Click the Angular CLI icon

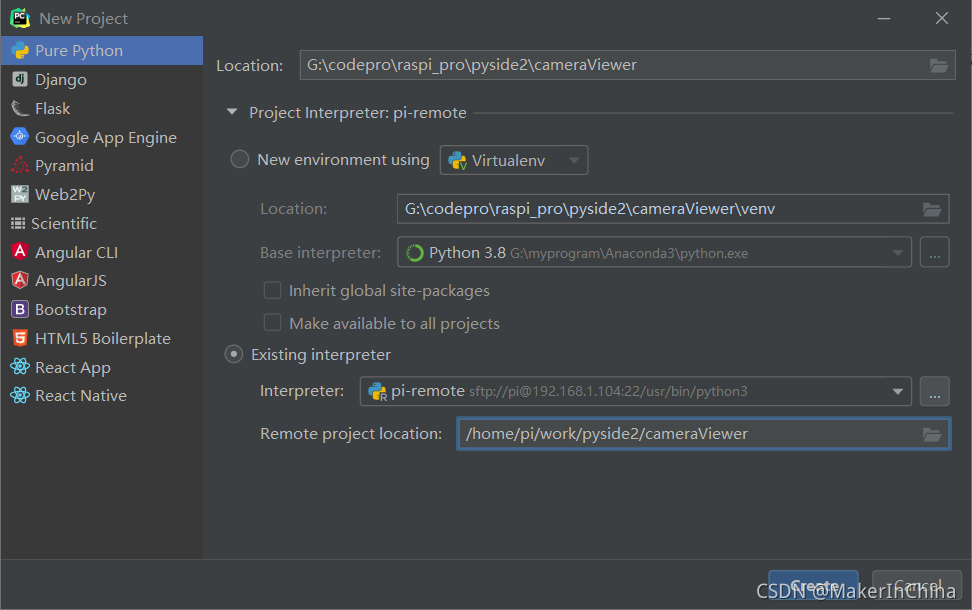coord(20,252)
